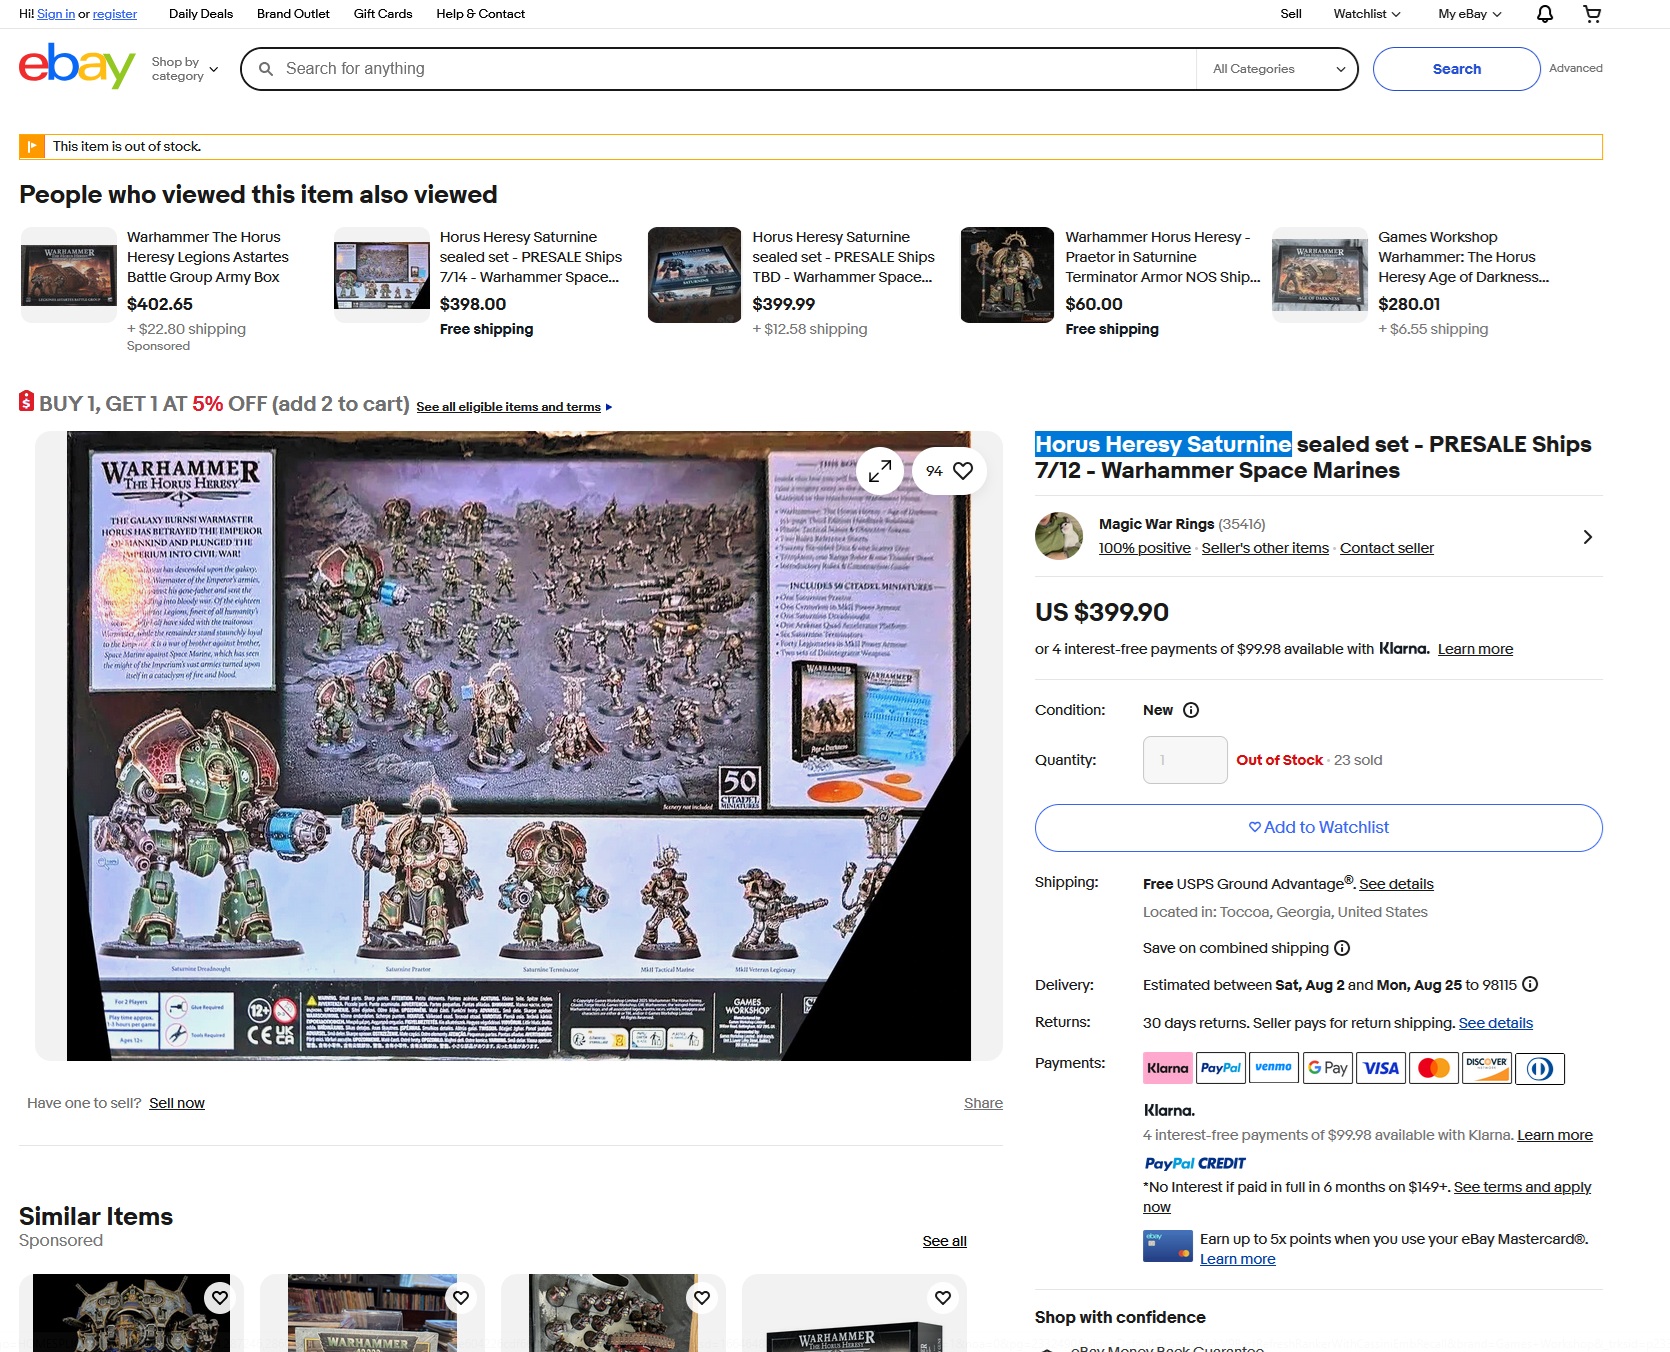The width and height of the screenshot is (1670, 1352).
Task: Expand the main product image fullscreen
Action: point(880,471)
